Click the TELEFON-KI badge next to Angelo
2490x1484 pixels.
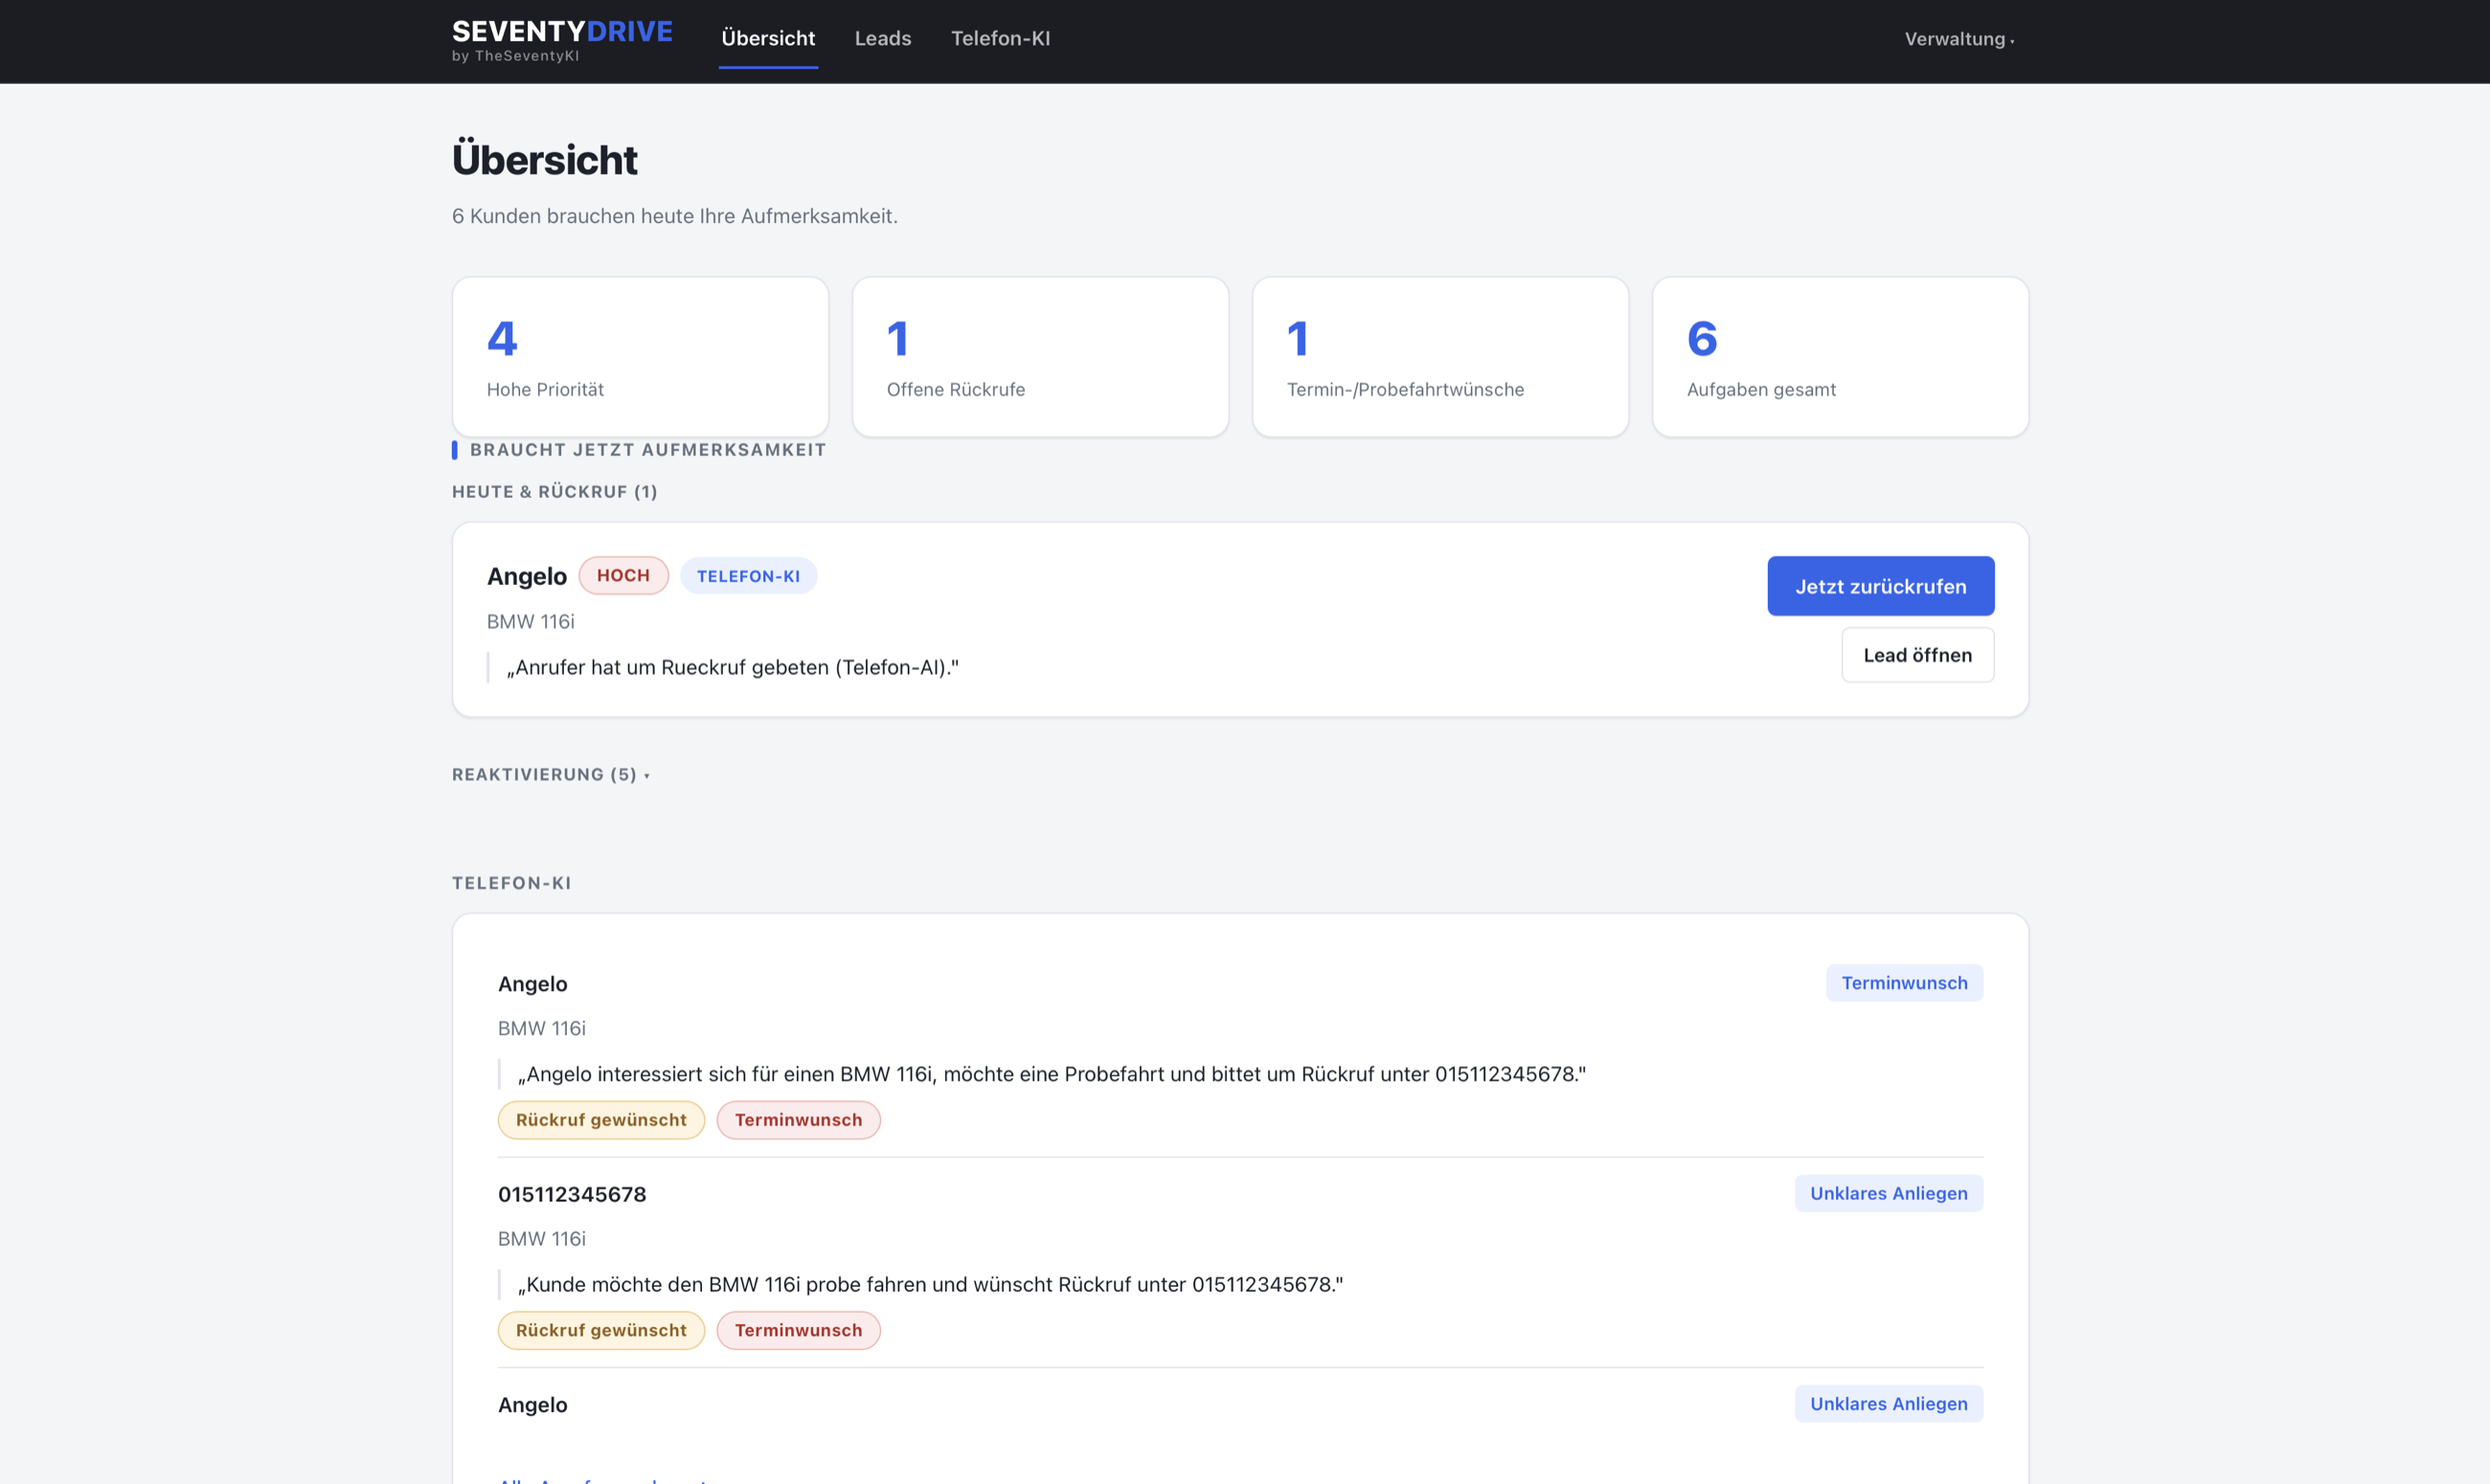pos(748,576)
